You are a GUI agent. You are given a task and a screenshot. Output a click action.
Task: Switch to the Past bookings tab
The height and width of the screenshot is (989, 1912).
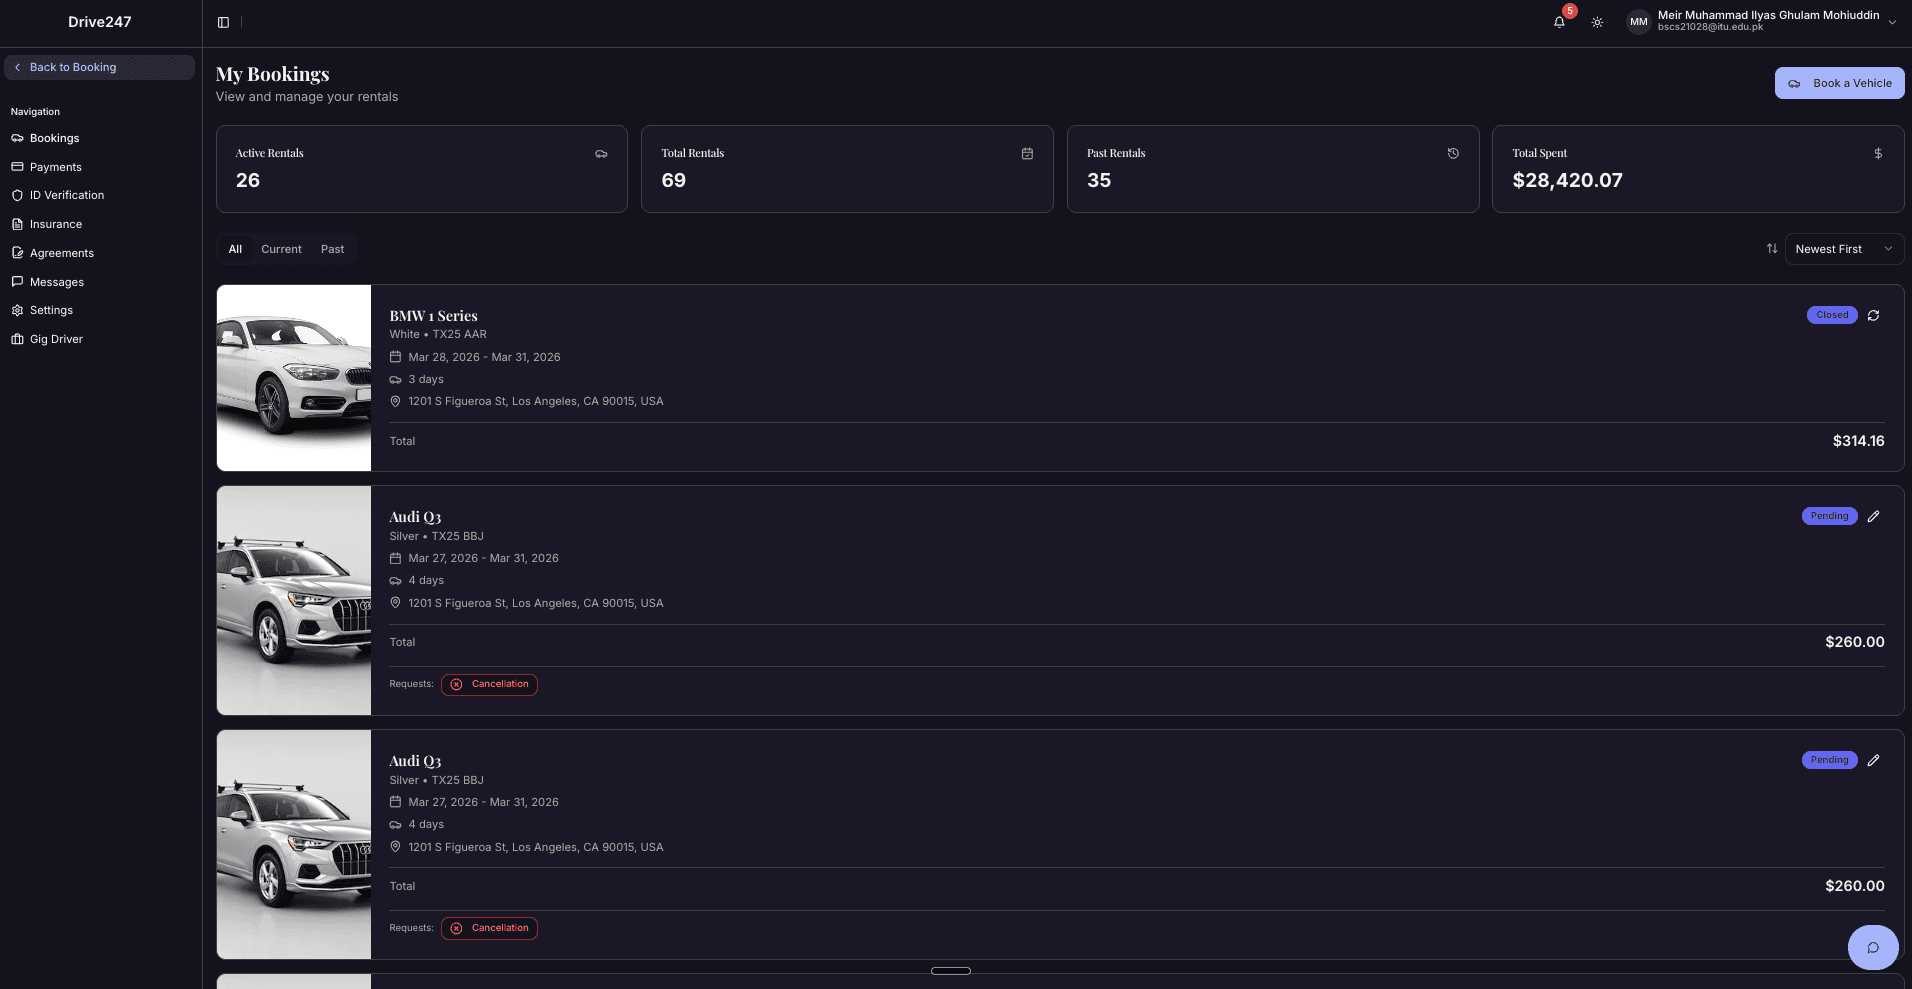[332, 249]
